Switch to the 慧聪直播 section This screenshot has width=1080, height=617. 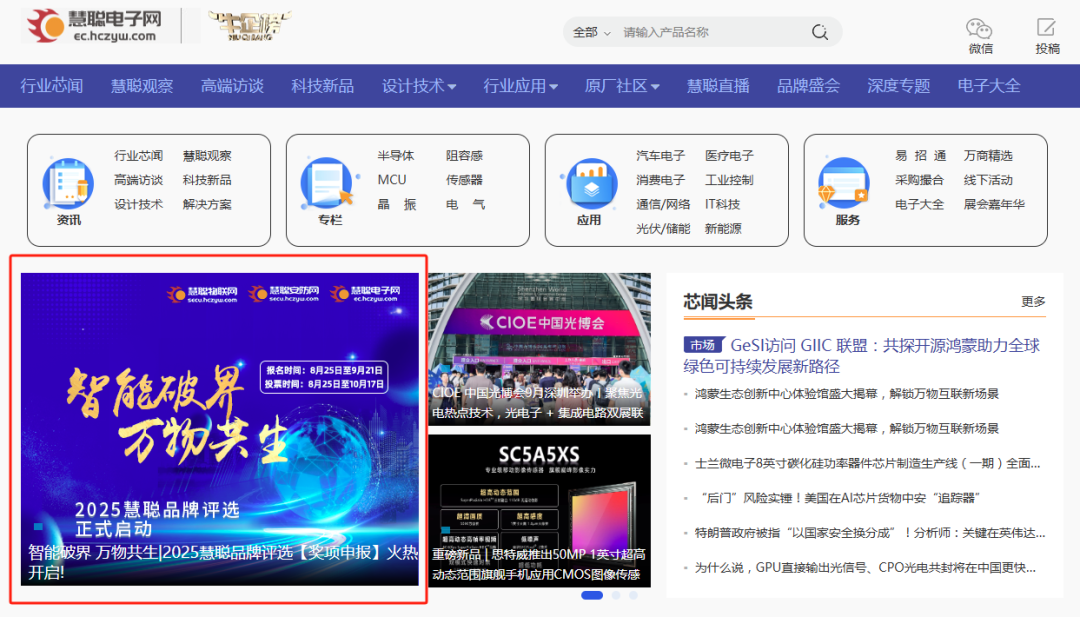click(x=717, y=86)
